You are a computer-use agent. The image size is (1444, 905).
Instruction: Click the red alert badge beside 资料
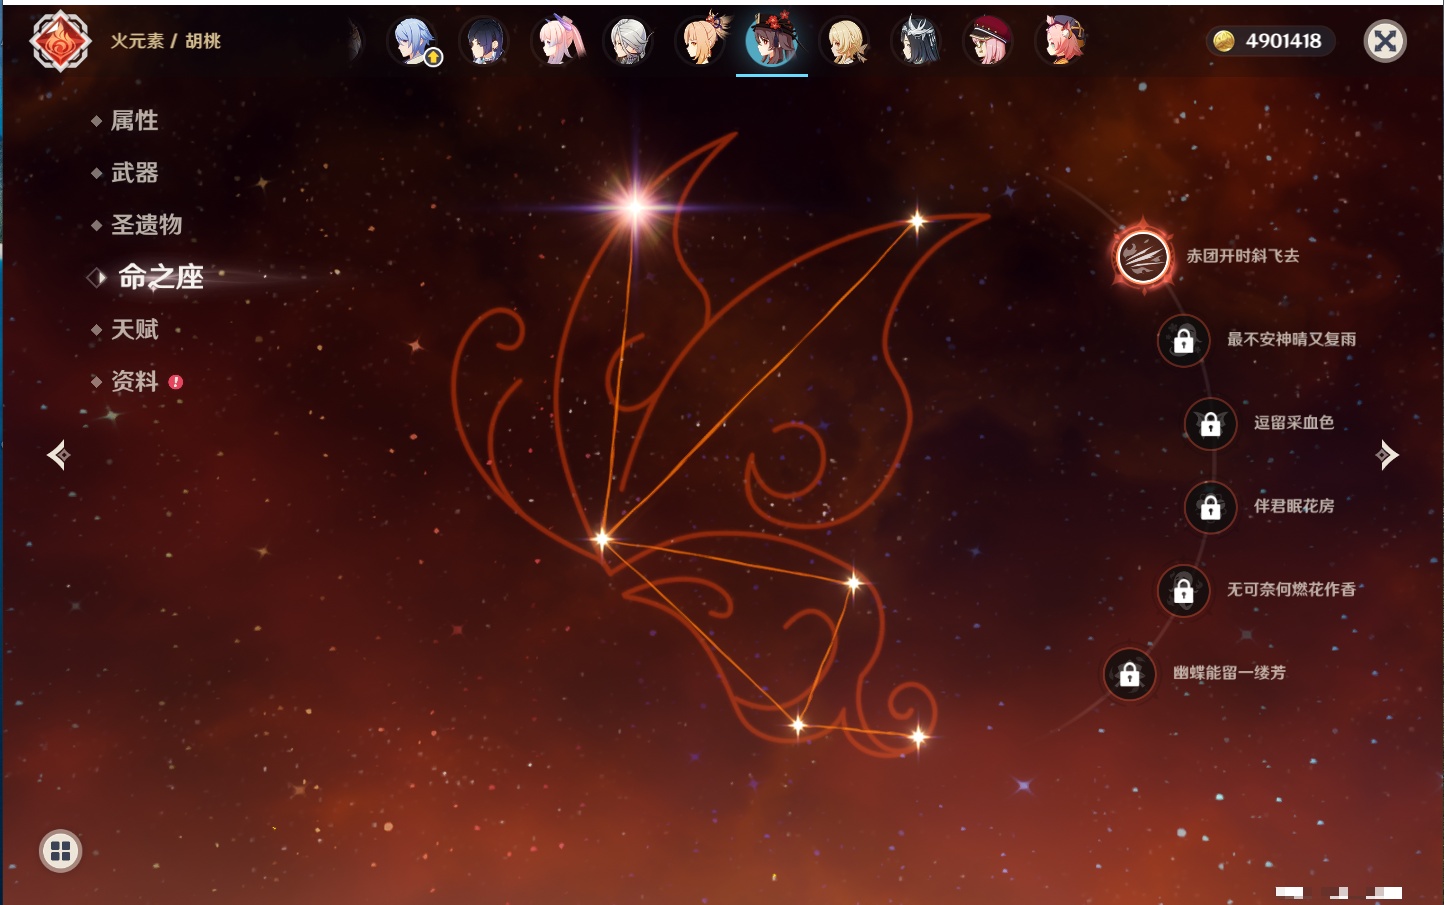pos(176,382)
